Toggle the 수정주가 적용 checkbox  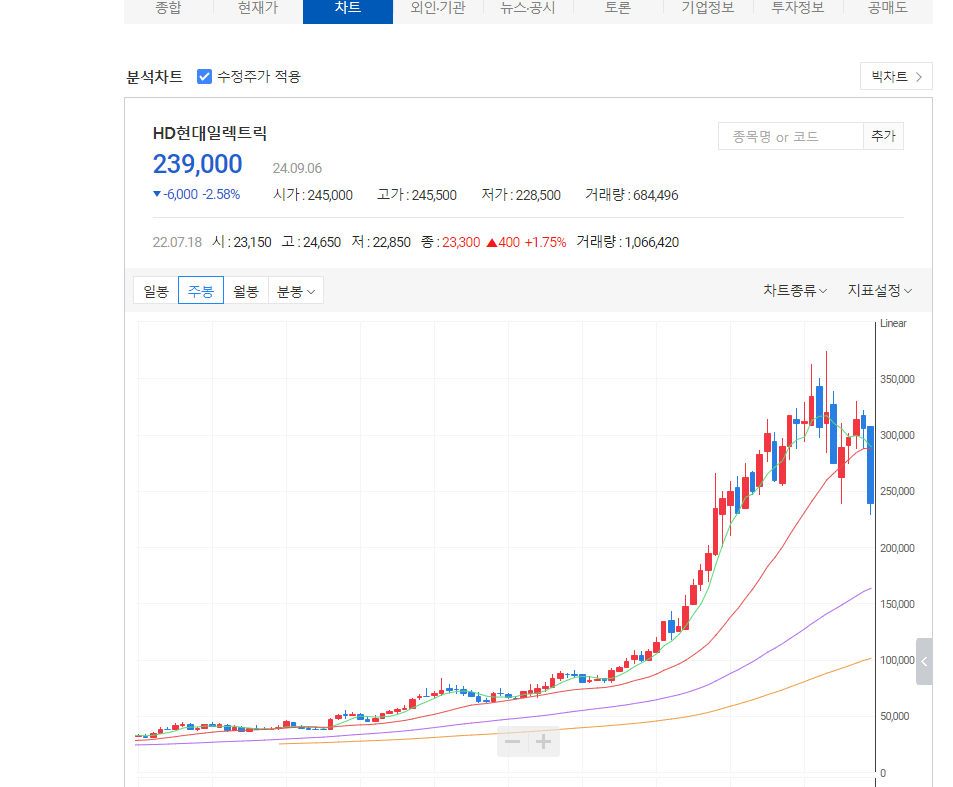(x=205, y=76)
